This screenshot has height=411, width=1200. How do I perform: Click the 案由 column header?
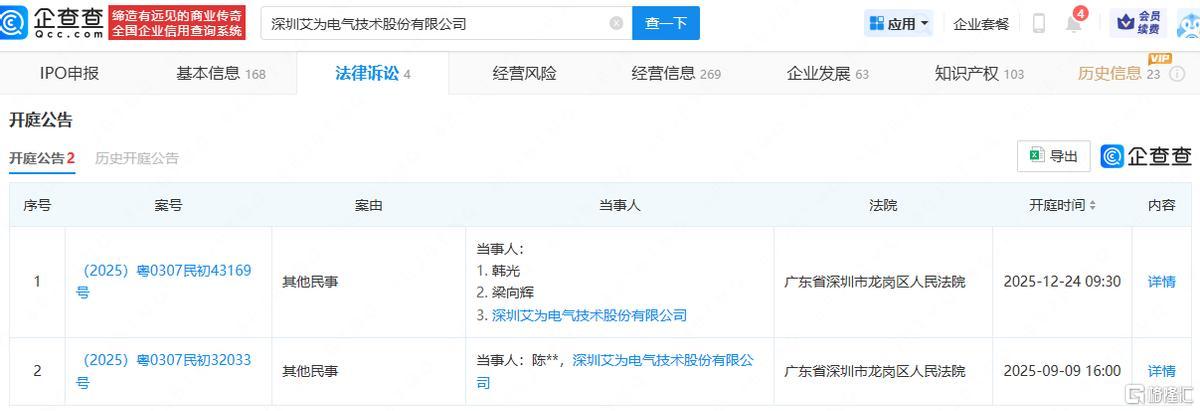point(368,205)
